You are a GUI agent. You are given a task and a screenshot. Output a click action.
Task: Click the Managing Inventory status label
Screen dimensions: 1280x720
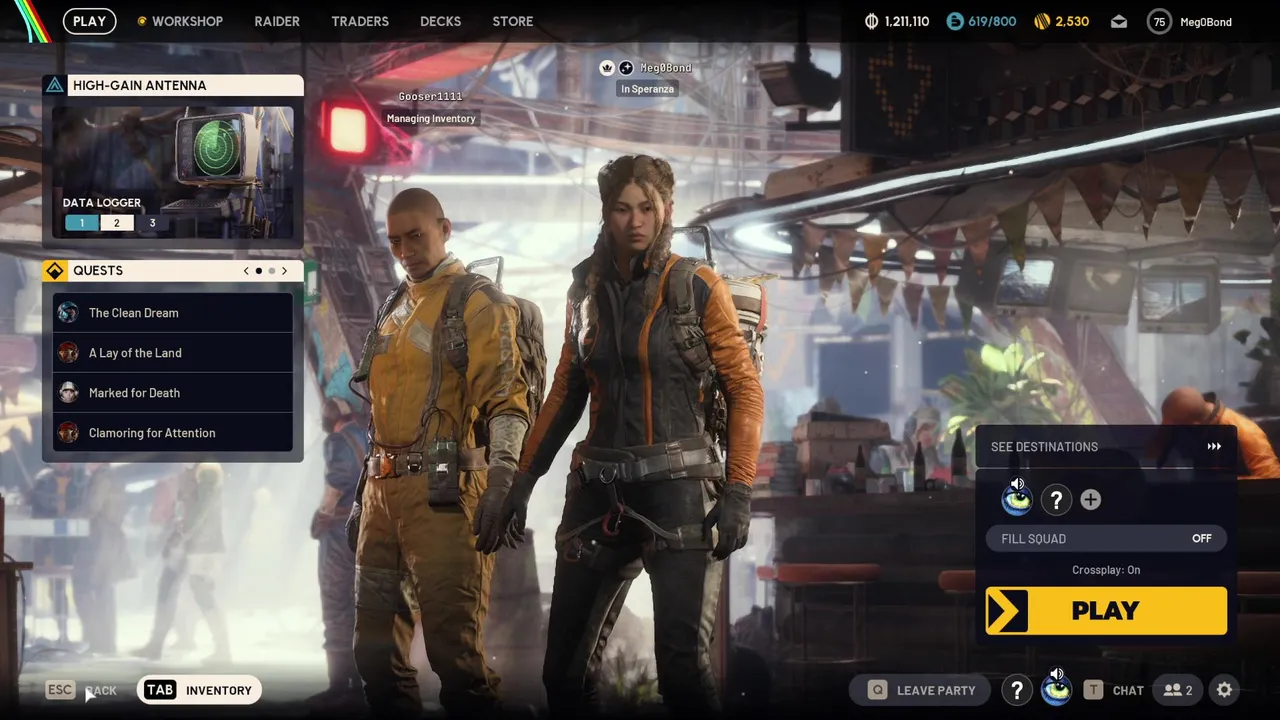431,118
